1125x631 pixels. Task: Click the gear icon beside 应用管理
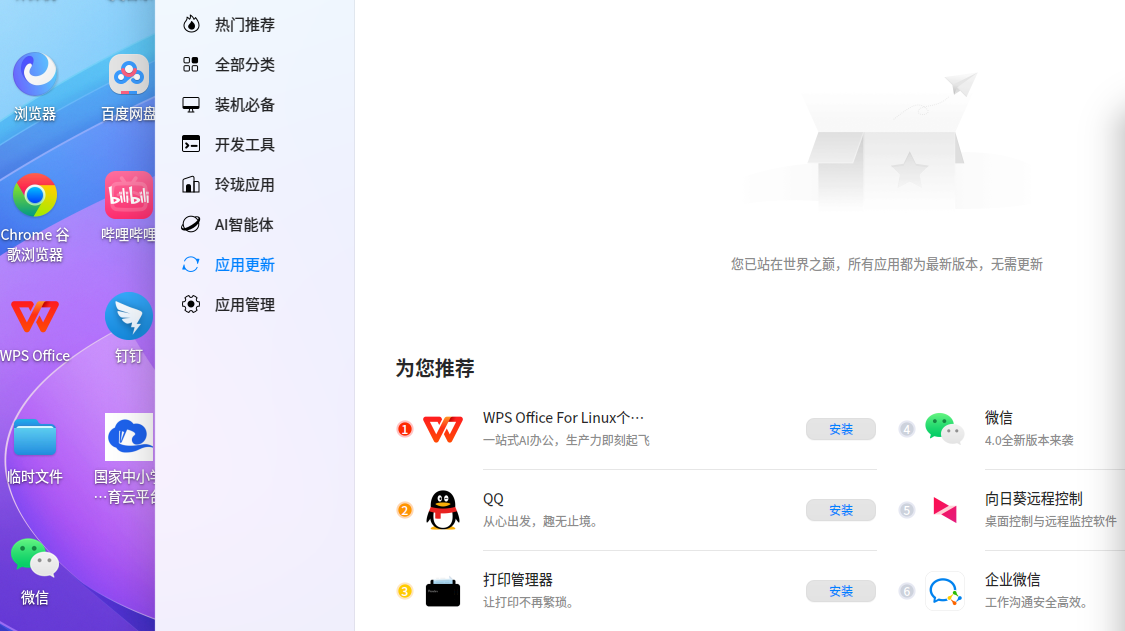tap(191, 304)
